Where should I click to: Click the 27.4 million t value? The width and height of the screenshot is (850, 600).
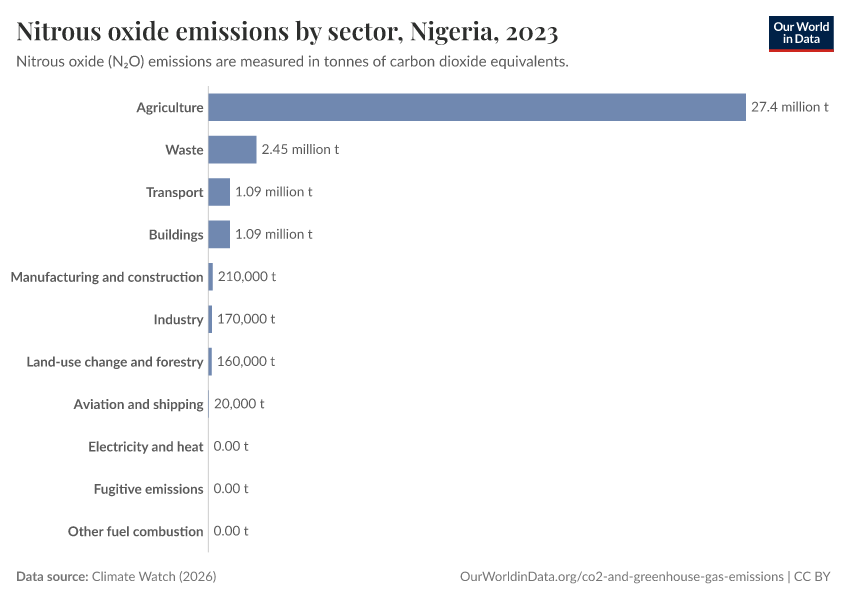(x=789, y=107)
